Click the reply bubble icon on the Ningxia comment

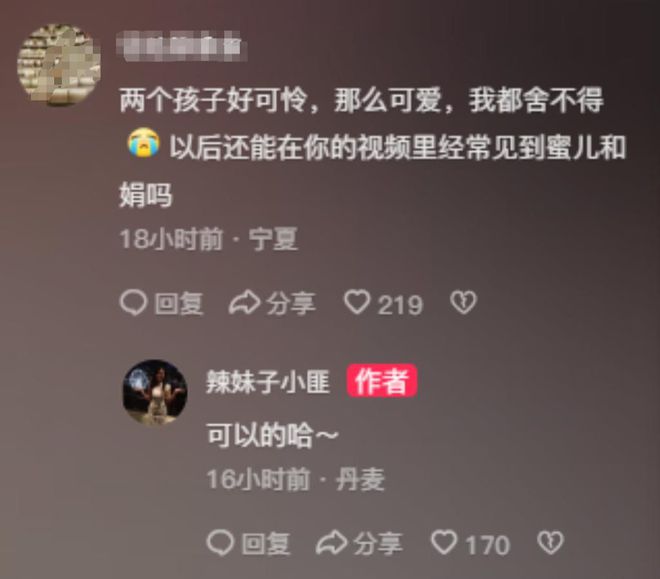tap(133, 303)
